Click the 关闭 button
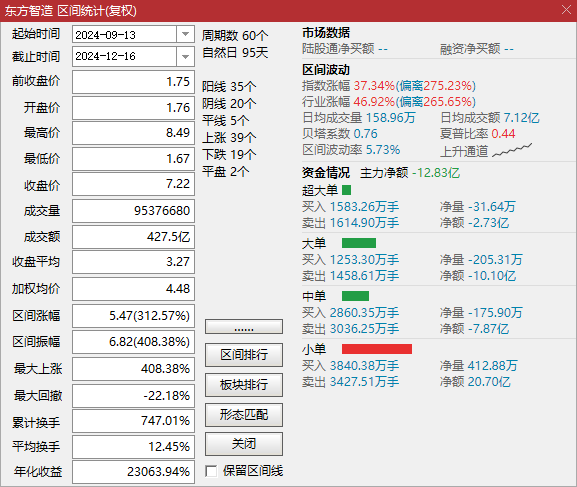577x487 pixels. (x=244, y=444)
